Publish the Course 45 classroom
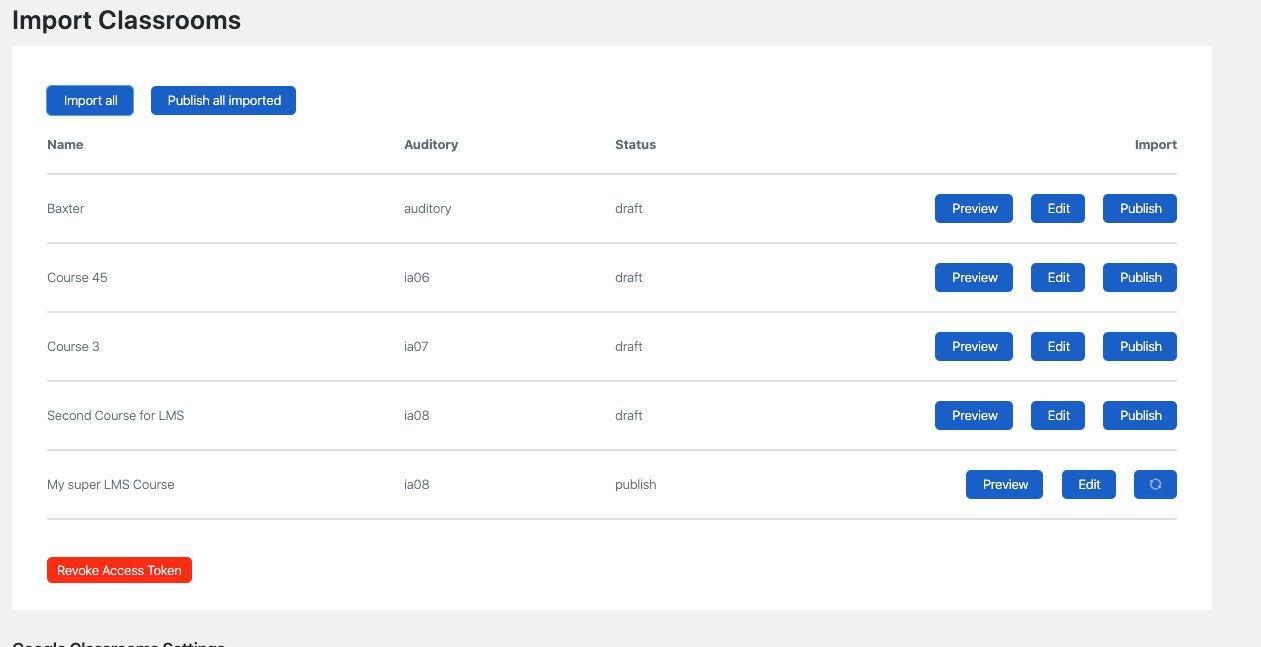This screenshot has width=1261, height=647. pos(1140,277)
